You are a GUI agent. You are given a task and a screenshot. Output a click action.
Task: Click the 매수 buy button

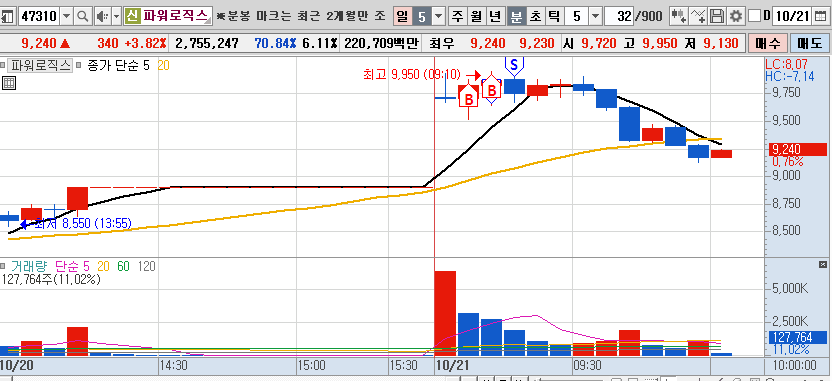767,44
